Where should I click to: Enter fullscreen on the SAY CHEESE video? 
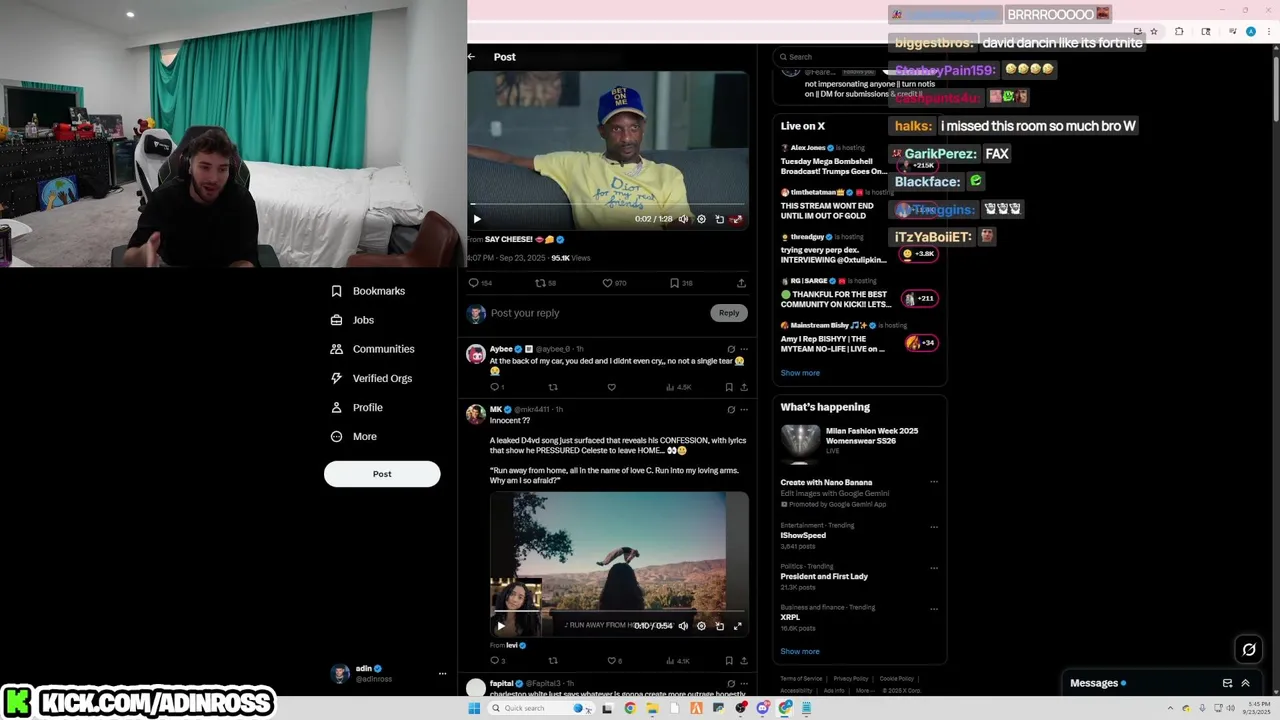(737, 219)
